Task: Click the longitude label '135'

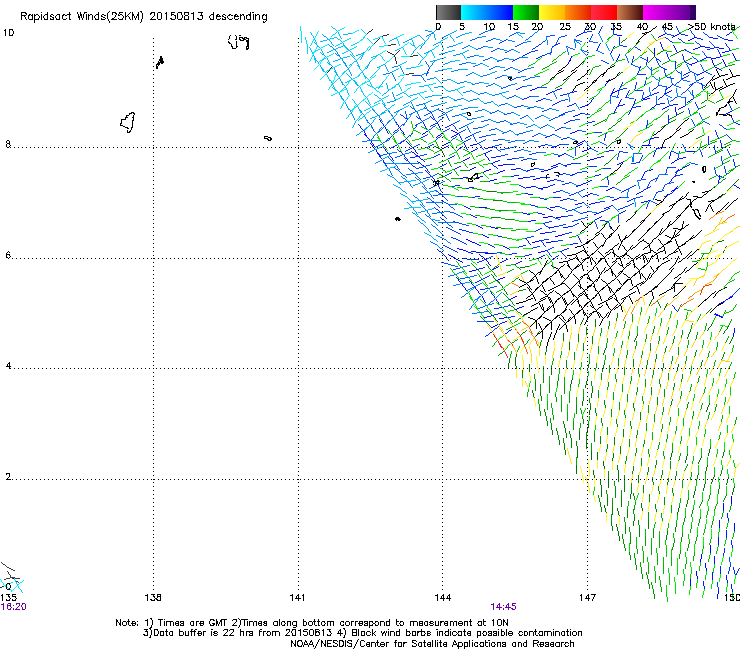Action: pyautogui.click(x=8, y=598)
